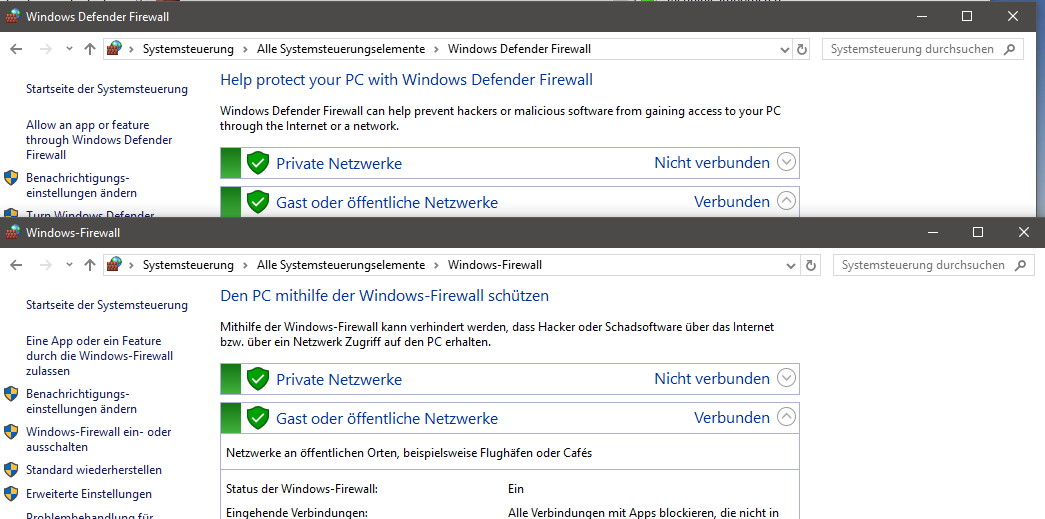
Task: Click Eingehende Verbindungen label
Action: coord(297,513)
